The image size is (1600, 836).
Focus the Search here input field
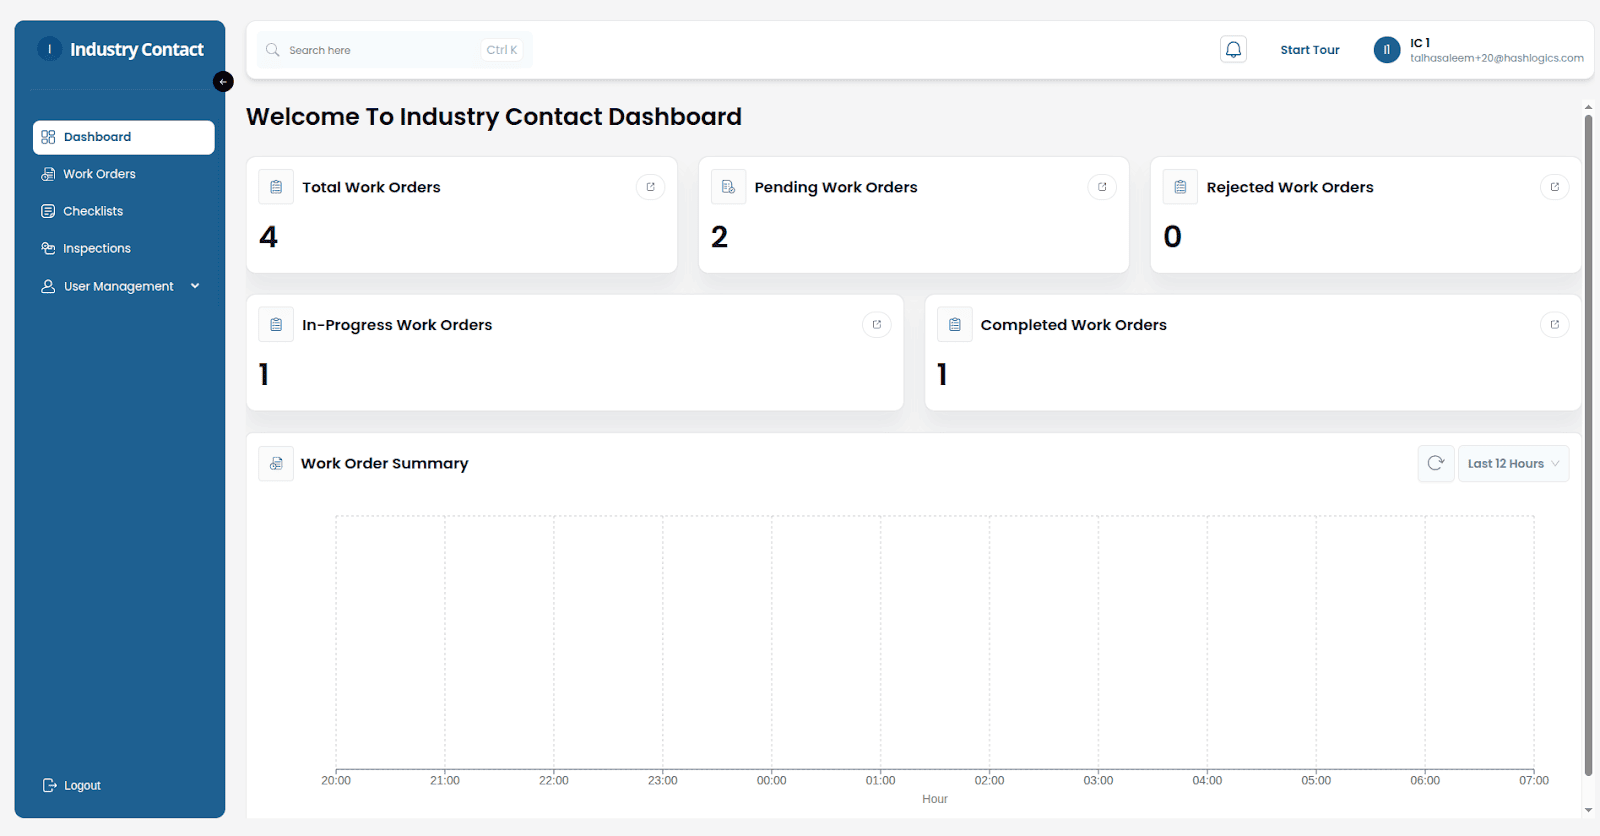(x=395, y=50)
